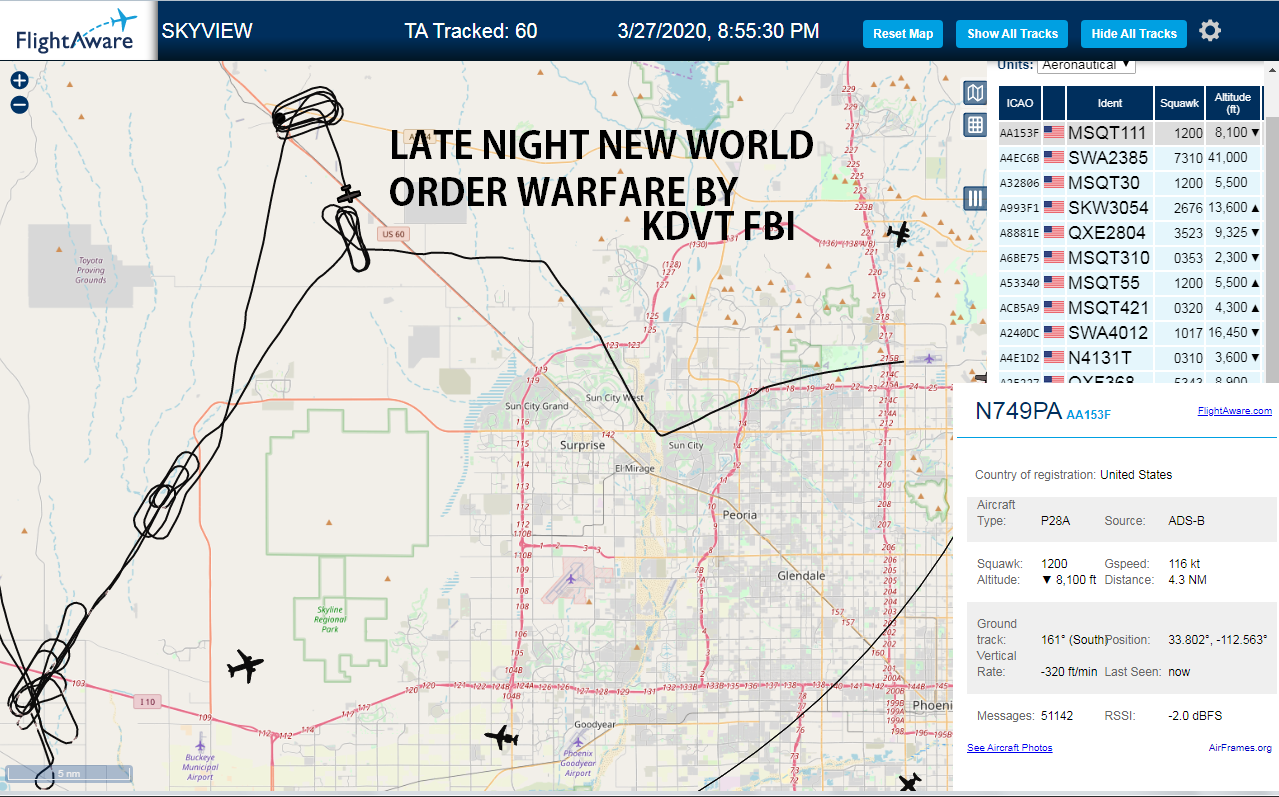Click the SKYVIEW title
The image size is (1279, 797).
207,31
